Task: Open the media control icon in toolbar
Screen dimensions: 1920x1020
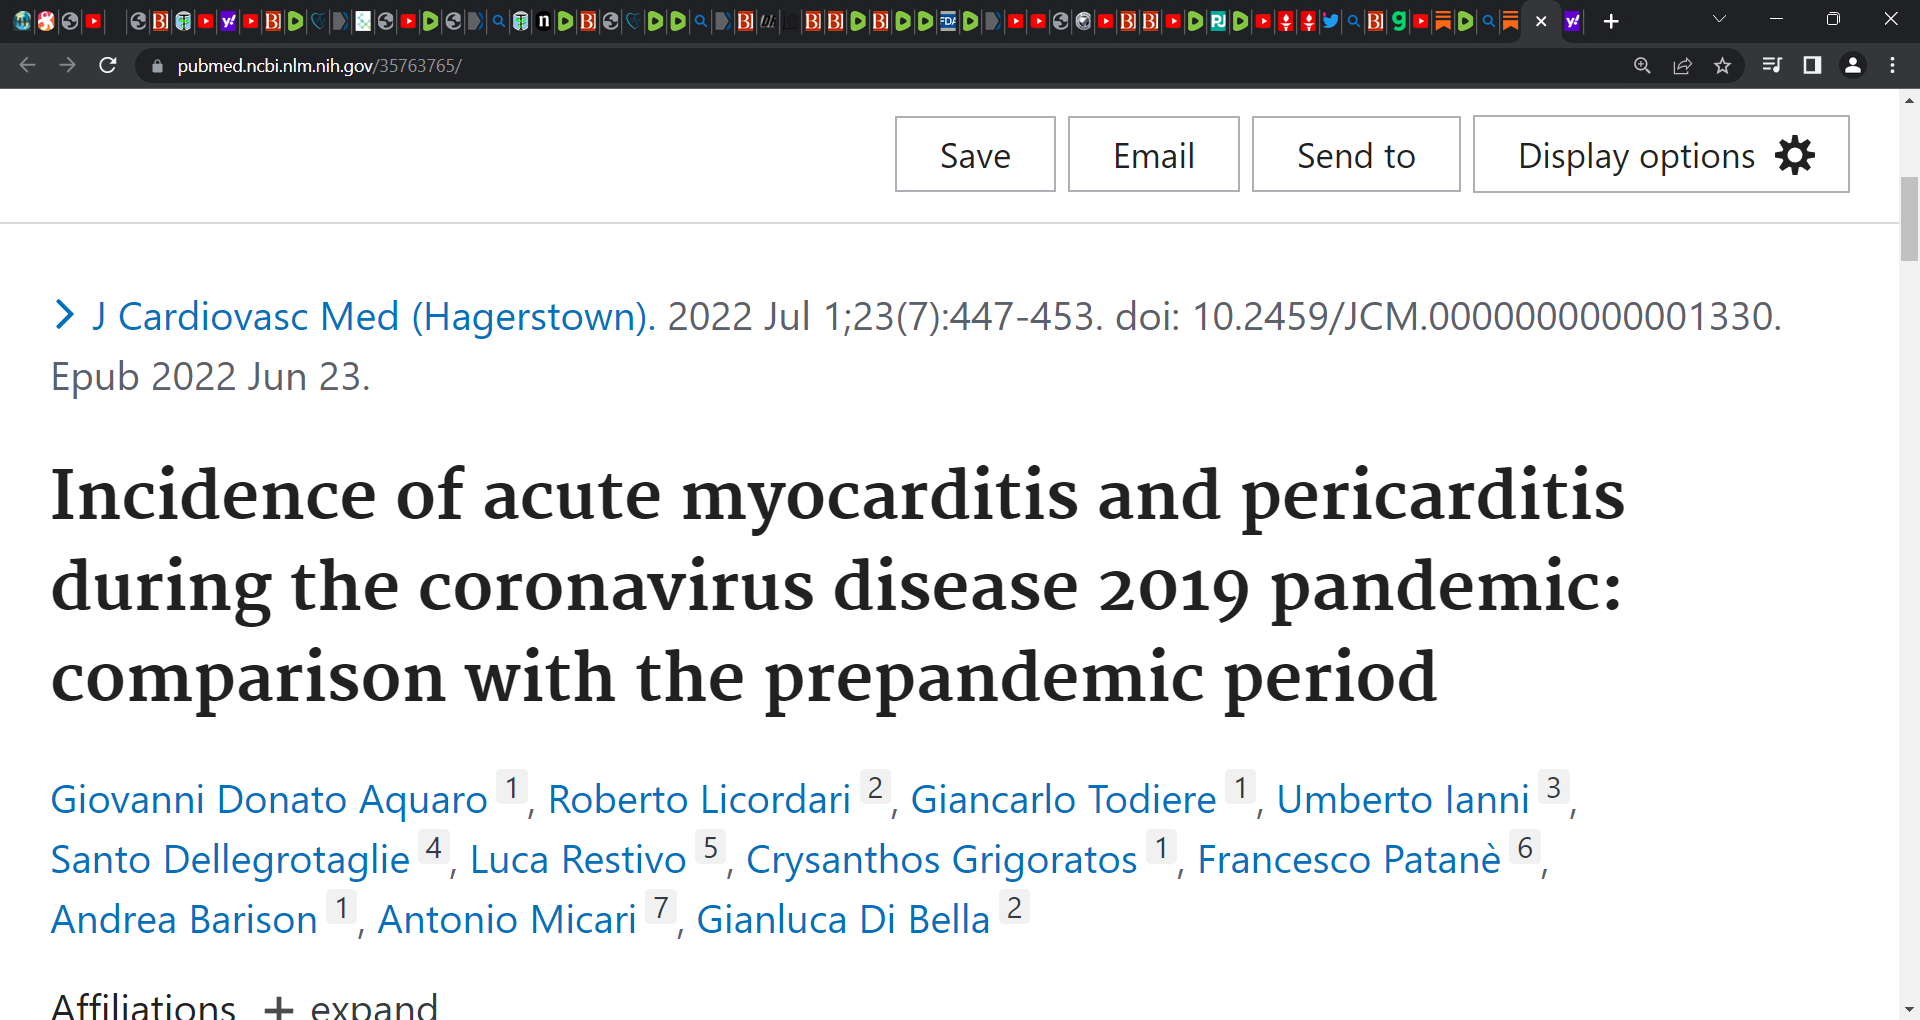Action: click(x=1772, y=65)
